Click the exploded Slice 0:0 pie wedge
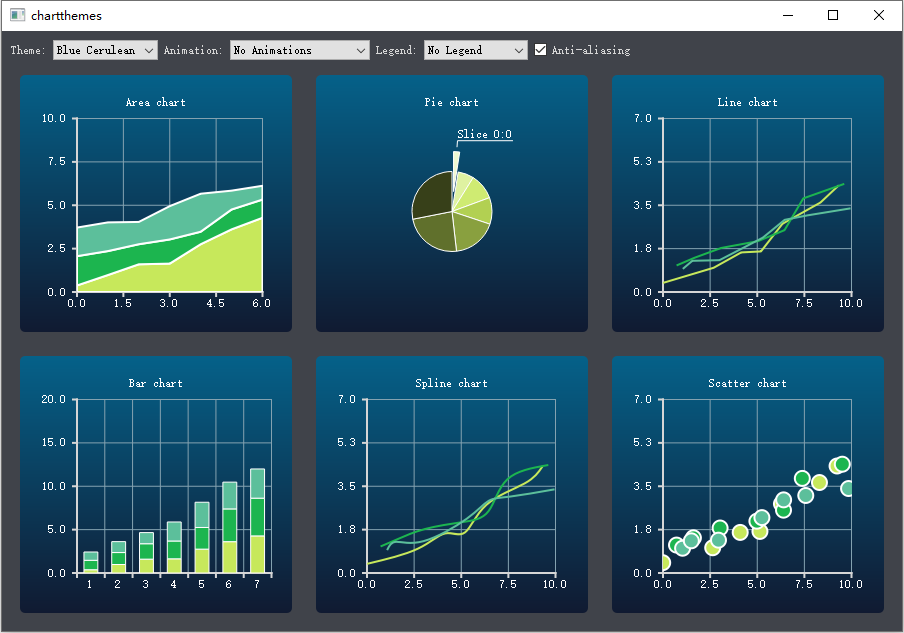 pyautogui.click(x=456, y=165)
